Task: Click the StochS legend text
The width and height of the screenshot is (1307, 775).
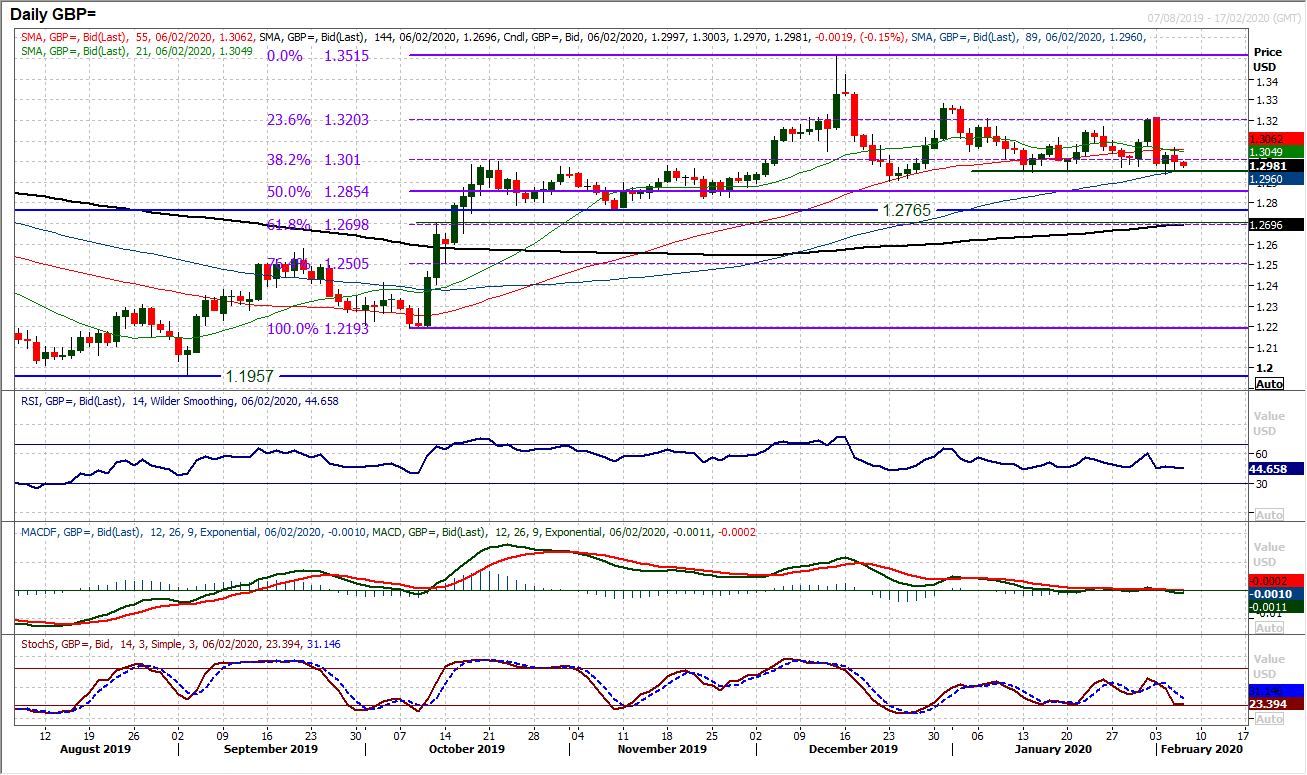Action: click(x=180, y=644)
